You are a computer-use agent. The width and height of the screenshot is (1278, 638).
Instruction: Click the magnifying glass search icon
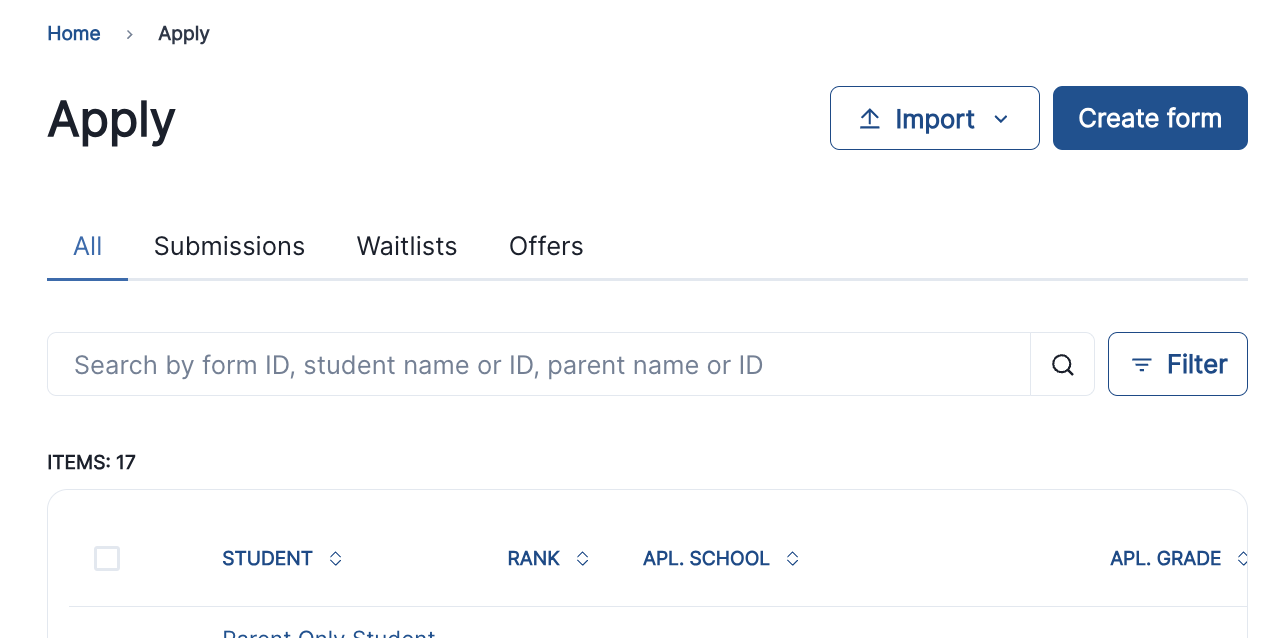1062,364
